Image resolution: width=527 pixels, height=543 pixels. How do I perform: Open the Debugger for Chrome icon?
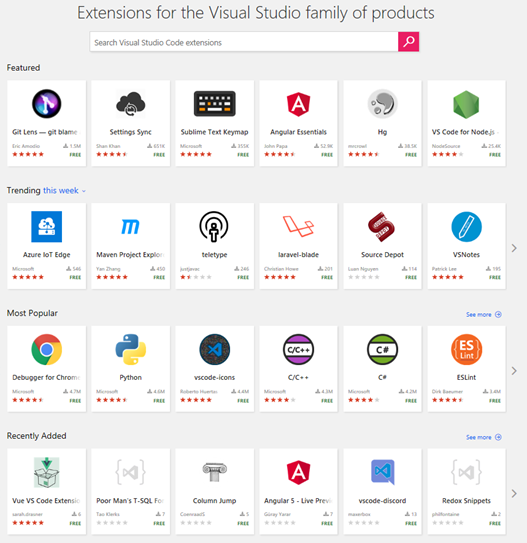point(46,349)
